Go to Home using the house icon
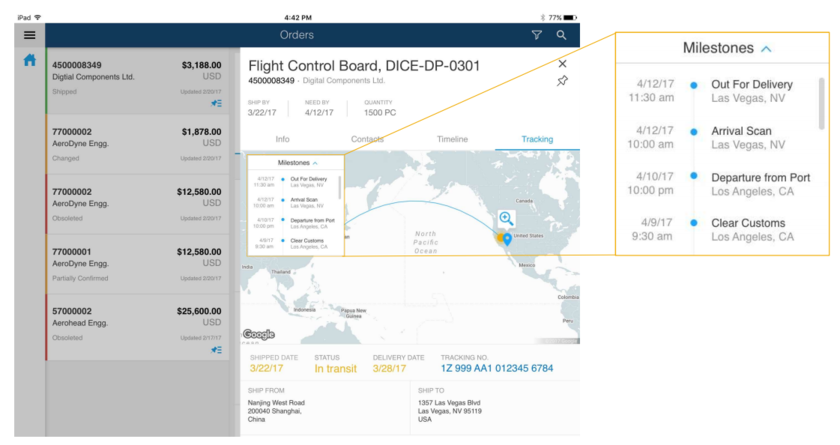 (x=30, y=61)
